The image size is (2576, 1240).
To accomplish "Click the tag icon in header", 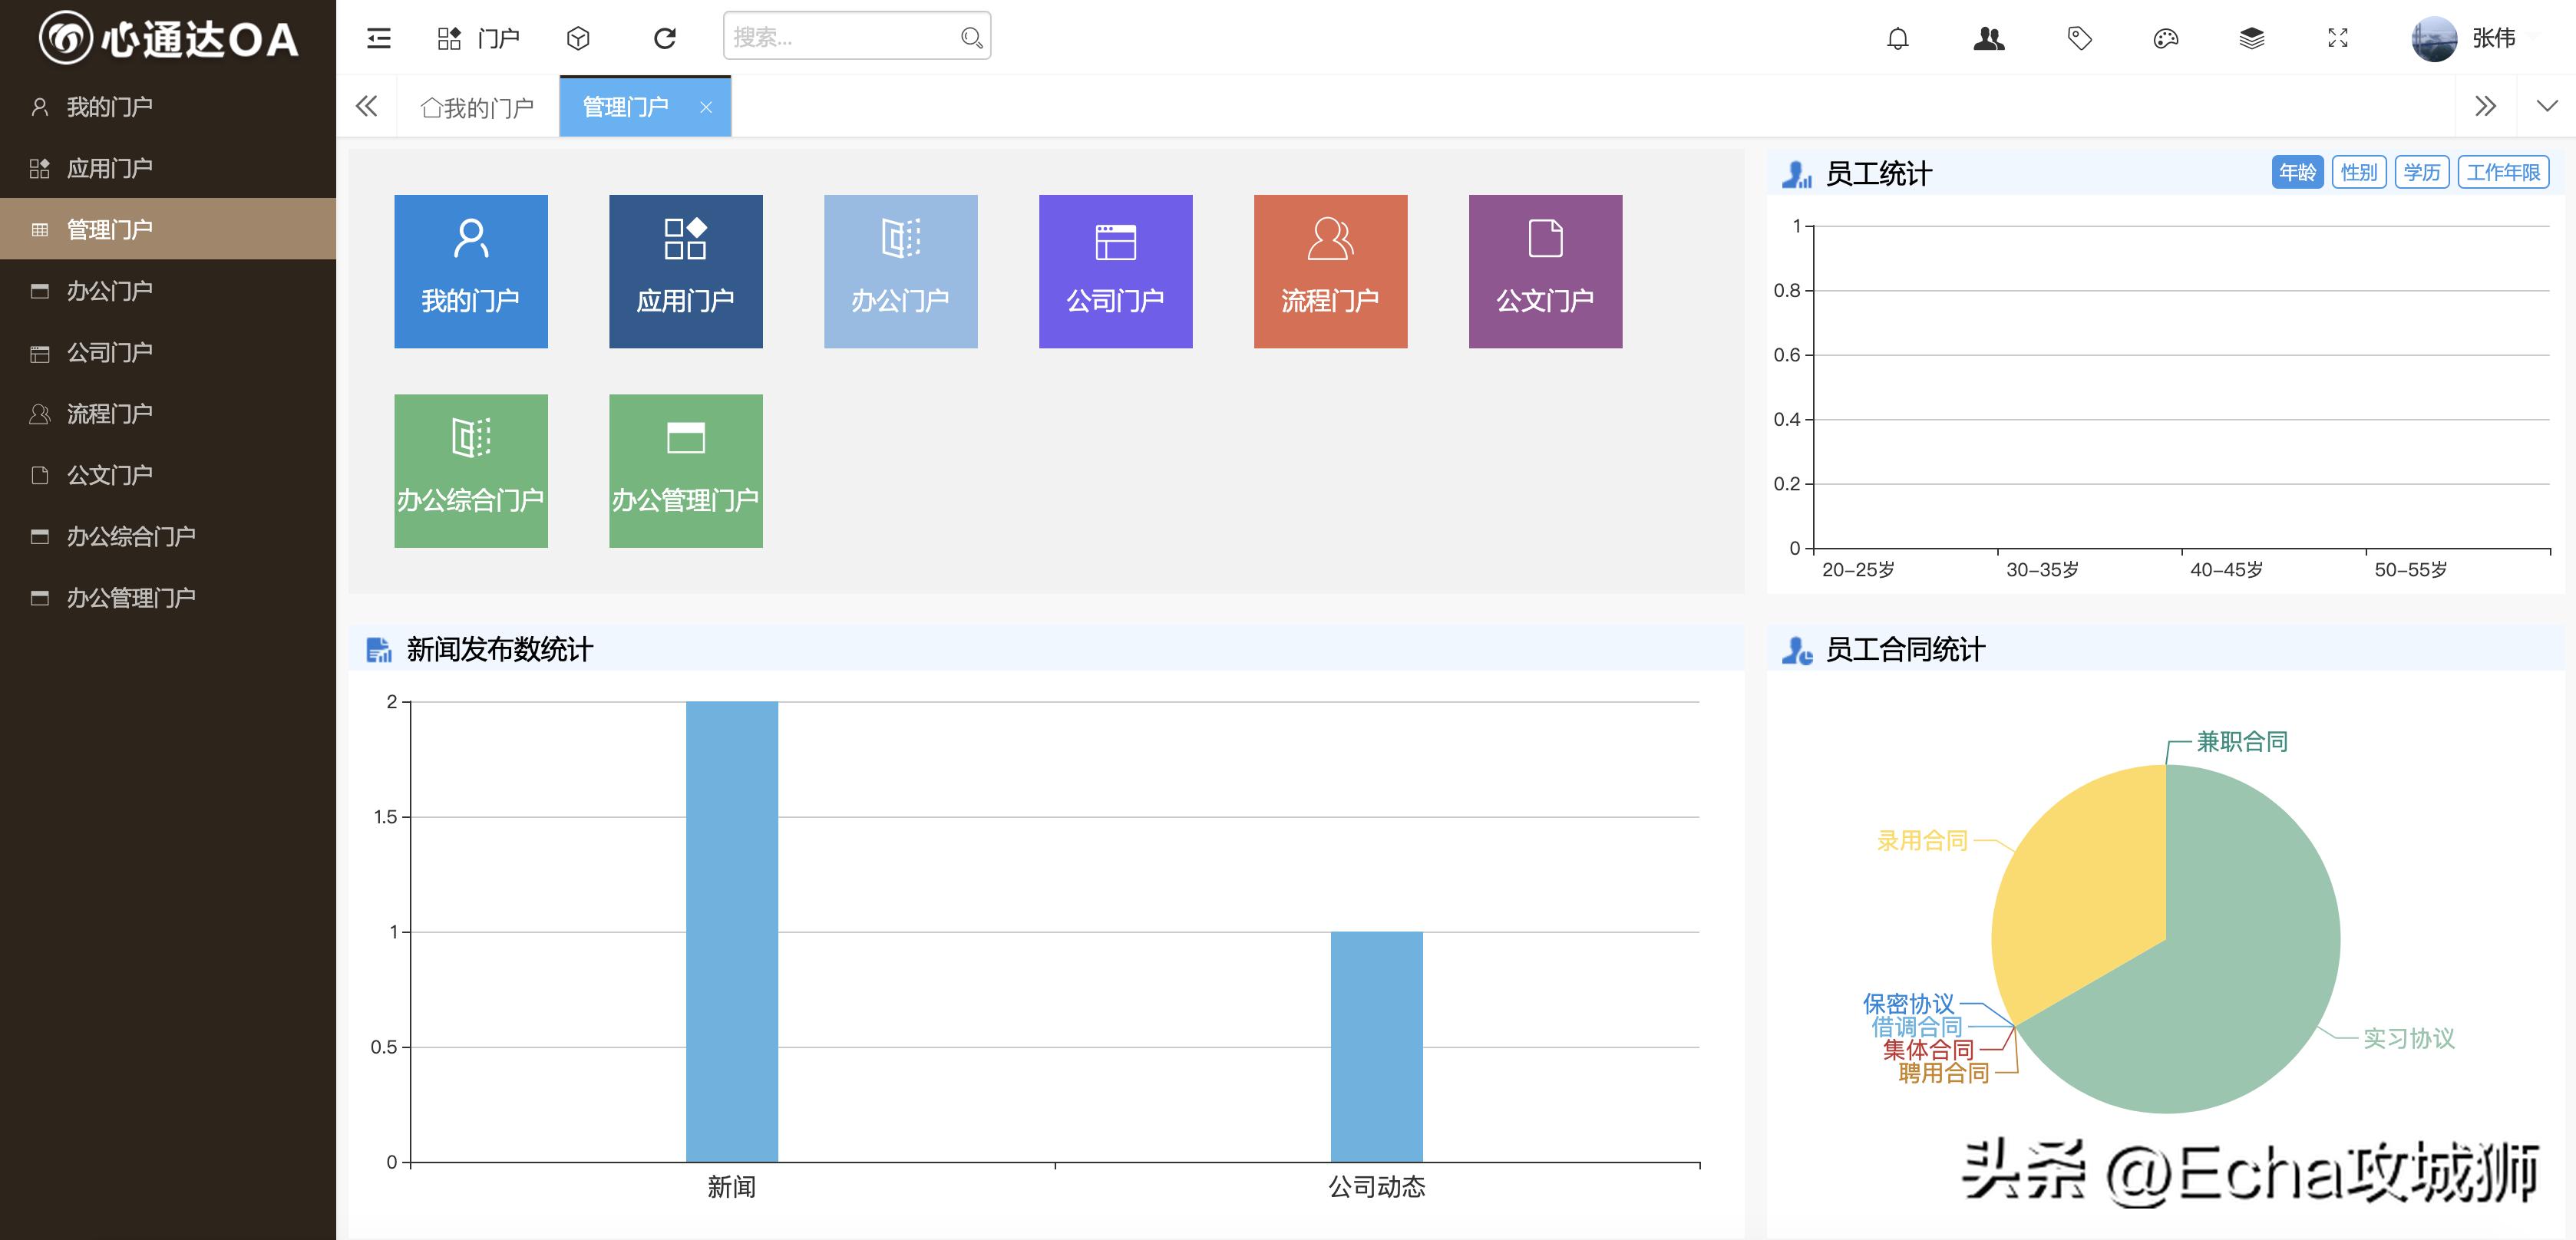I will click(2079, 38).
